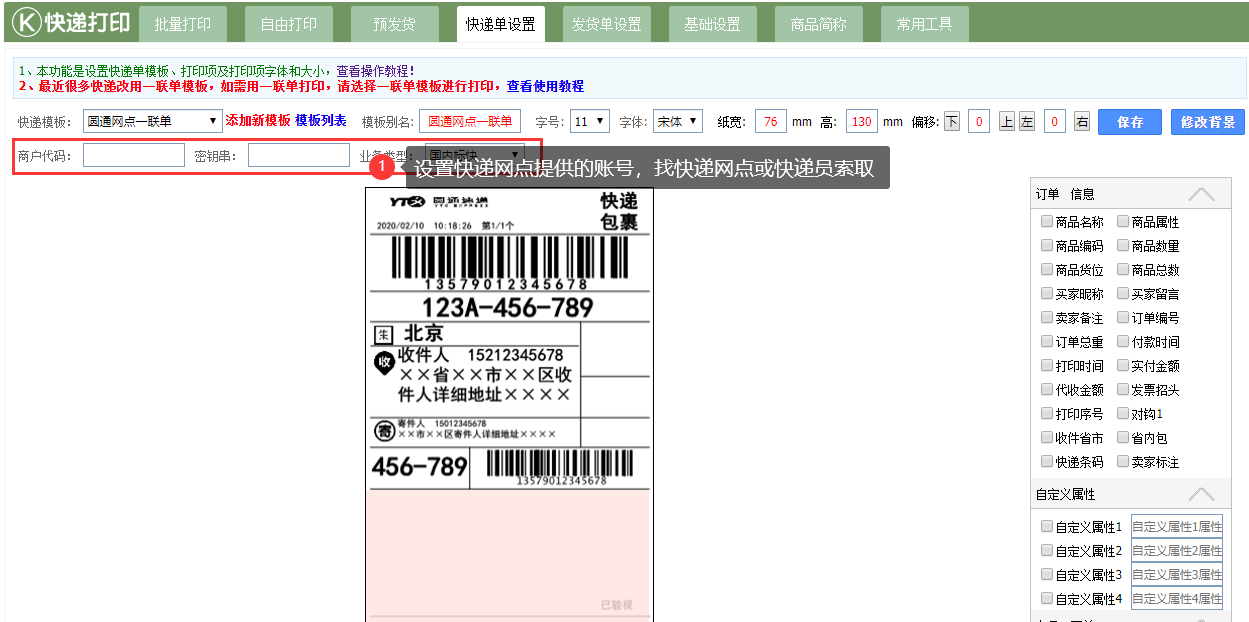This screenshot has height=622, width=1249.
Task: Open the 查看使用教程 link
Action: tap(546, 87)
